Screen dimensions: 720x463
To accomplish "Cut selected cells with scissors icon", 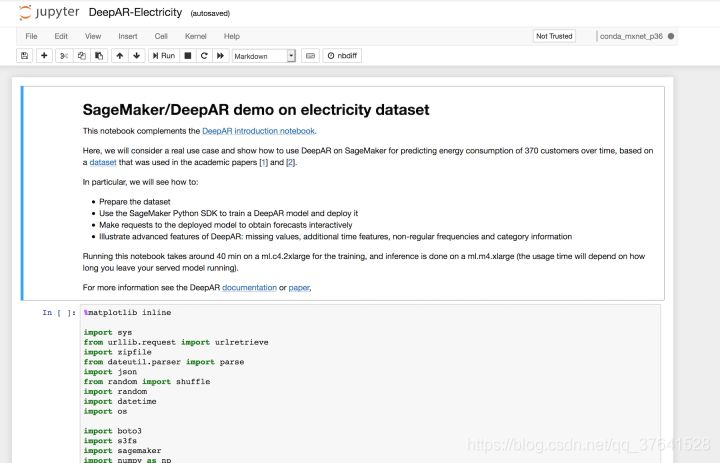I will pyautogui.click(x=64, y=56).
